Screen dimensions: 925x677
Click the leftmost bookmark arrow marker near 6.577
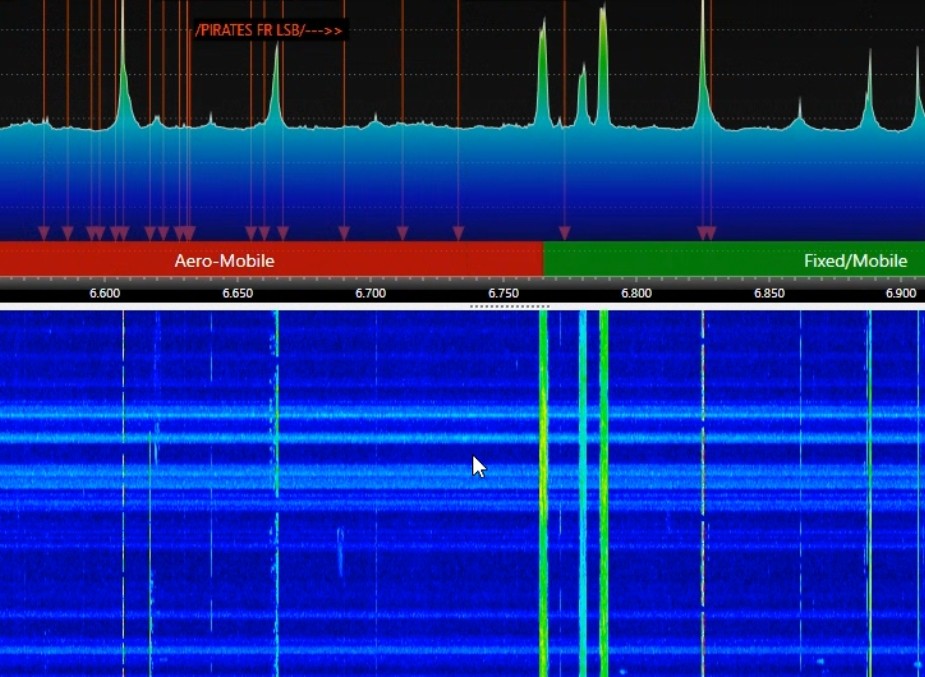(x=44, y=234)
